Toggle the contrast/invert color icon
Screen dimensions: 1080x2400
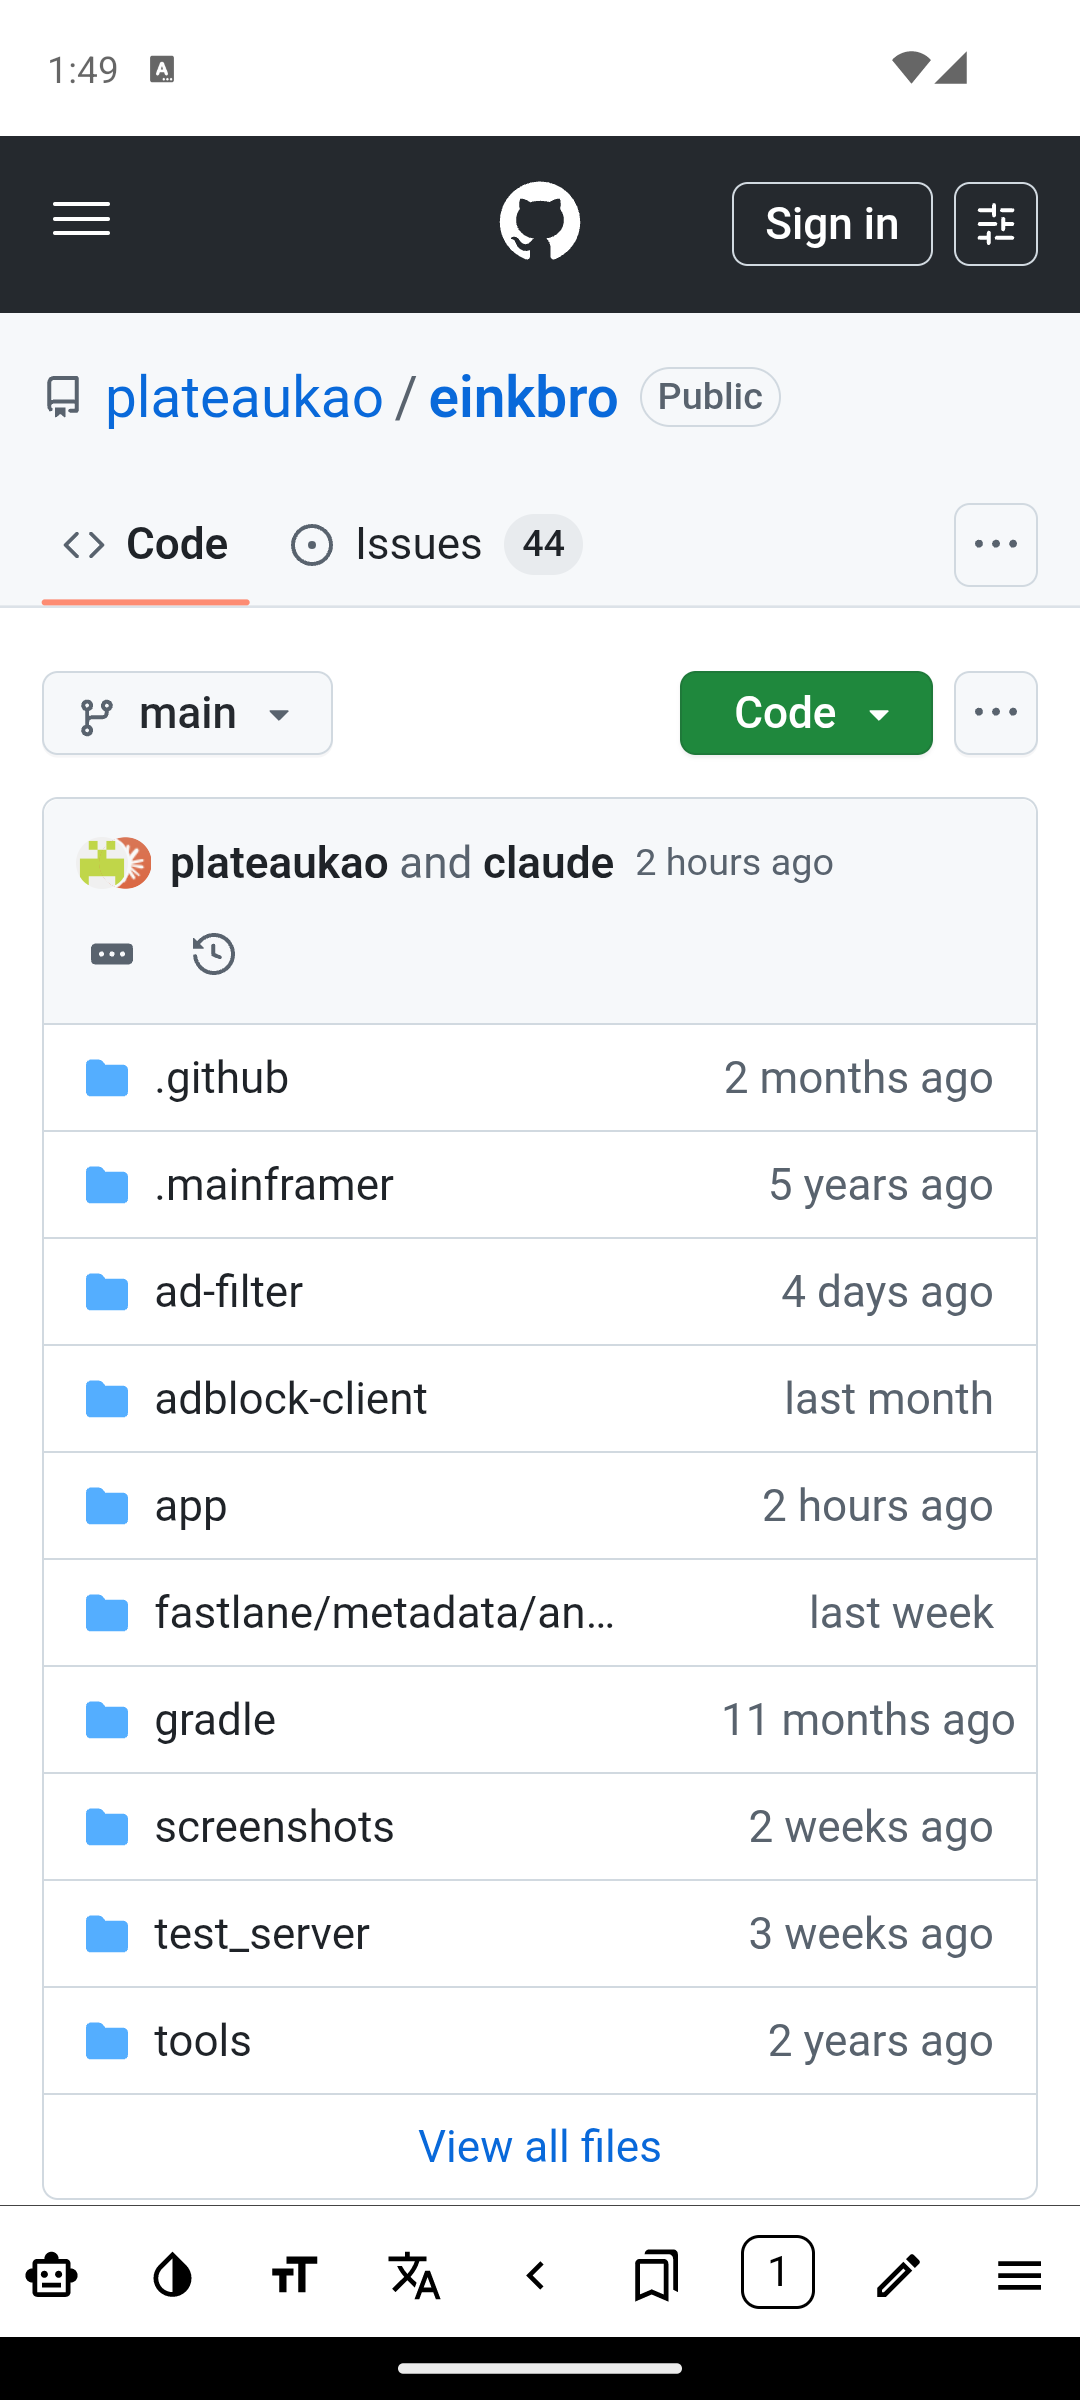(173, 2276)
